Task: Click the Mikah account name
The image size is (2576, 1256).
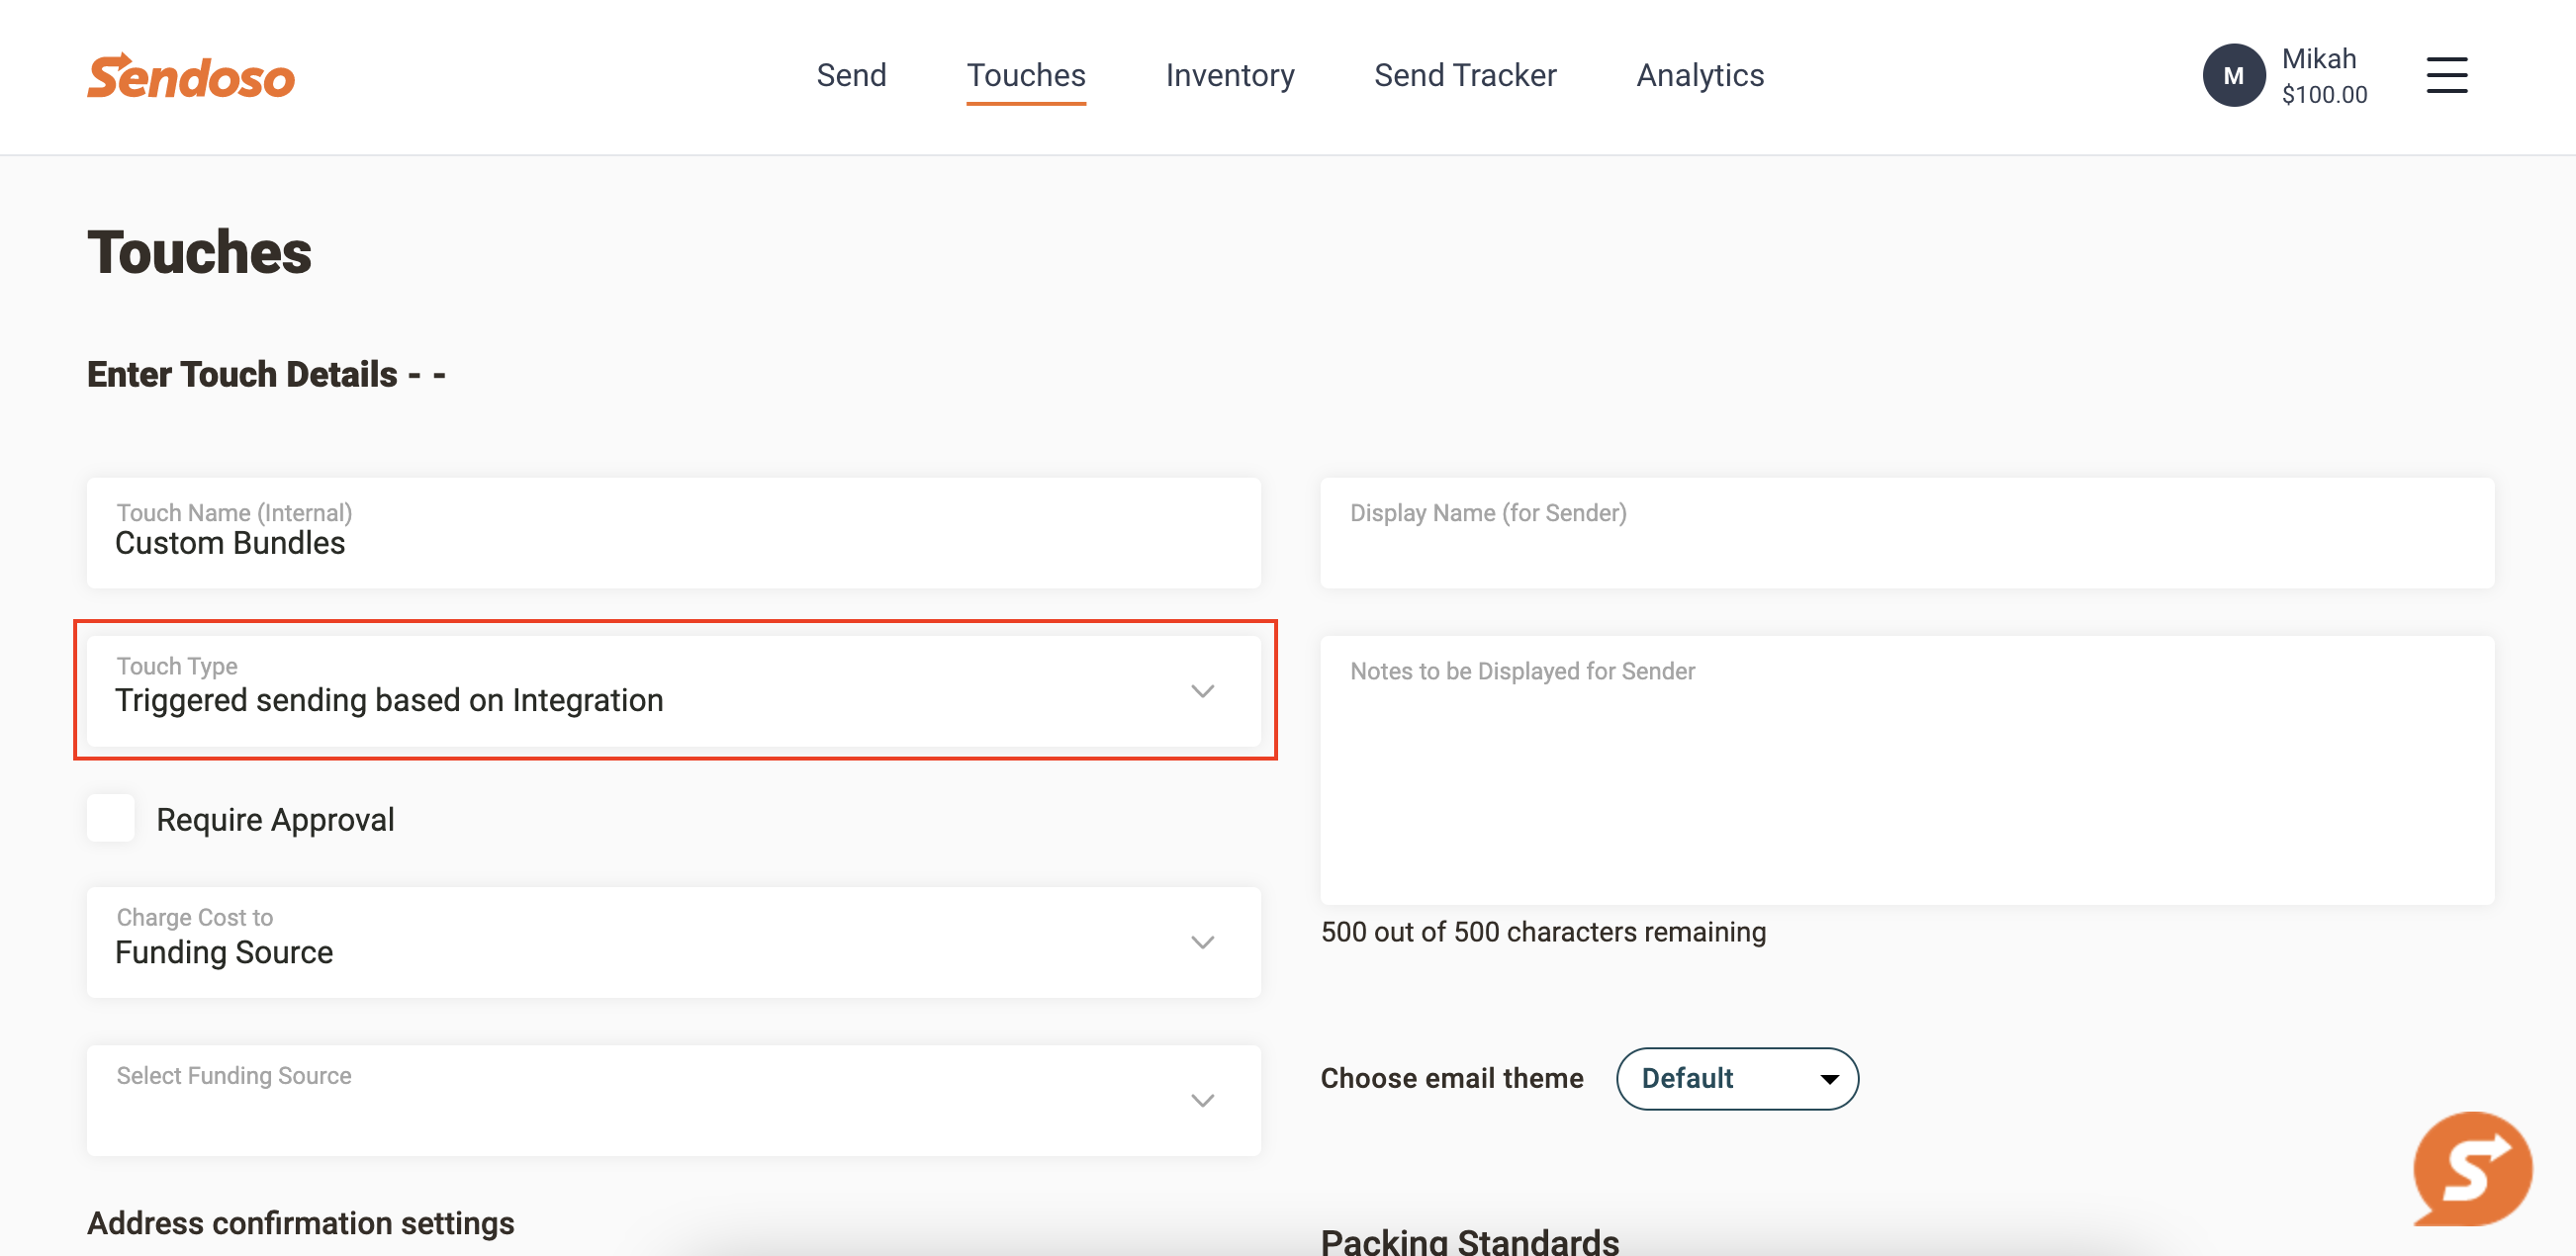Action: tap(2318, 59)
